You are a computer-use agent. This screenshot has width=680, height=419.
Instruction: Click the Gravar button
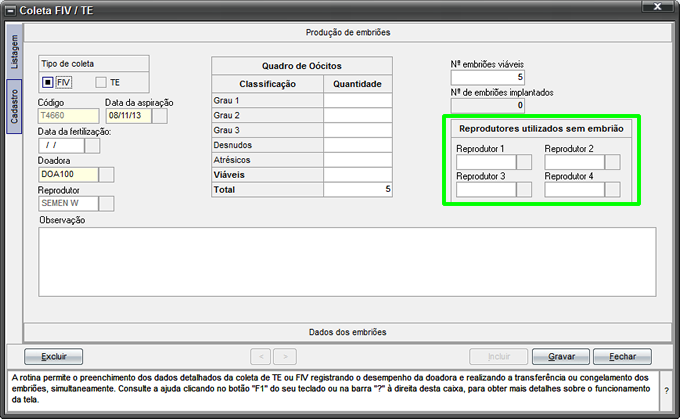pyautogui.click(x=561, y=357)
